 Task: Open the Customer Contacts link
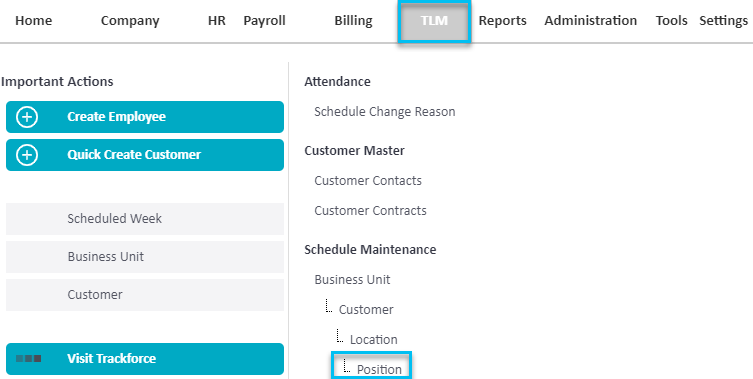[368, 181]
